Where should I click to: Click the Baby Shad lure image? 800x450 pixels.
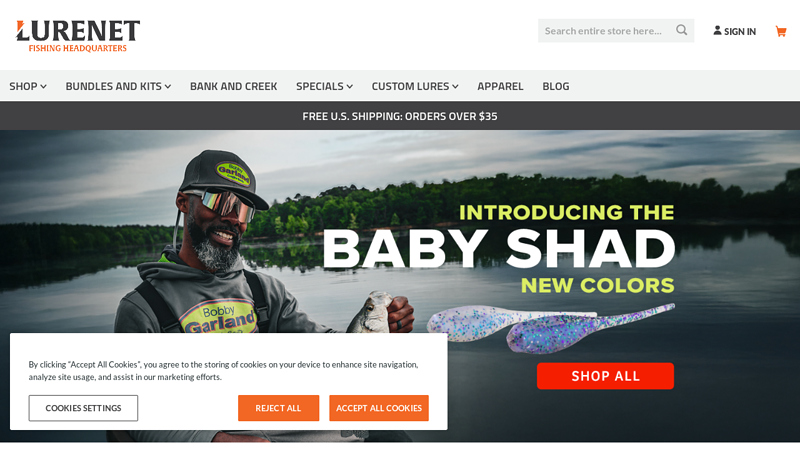coord(551,328)
